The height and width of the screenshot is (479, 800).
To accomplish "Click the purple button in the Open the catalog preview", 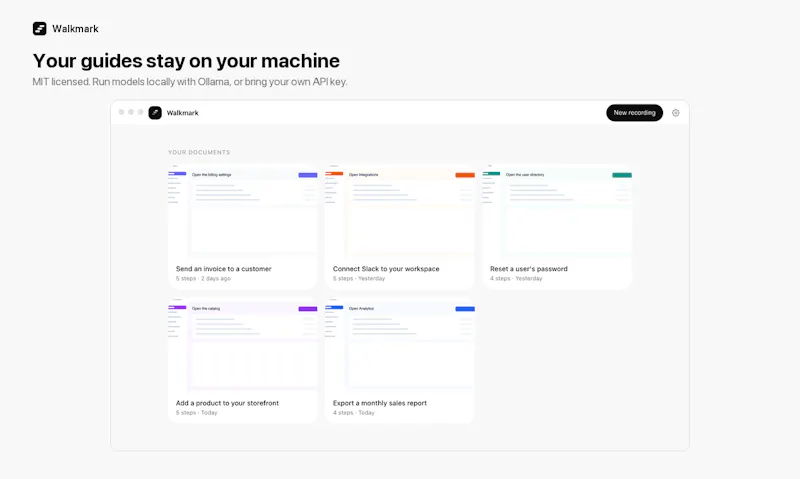I will [x=308, y=309].
